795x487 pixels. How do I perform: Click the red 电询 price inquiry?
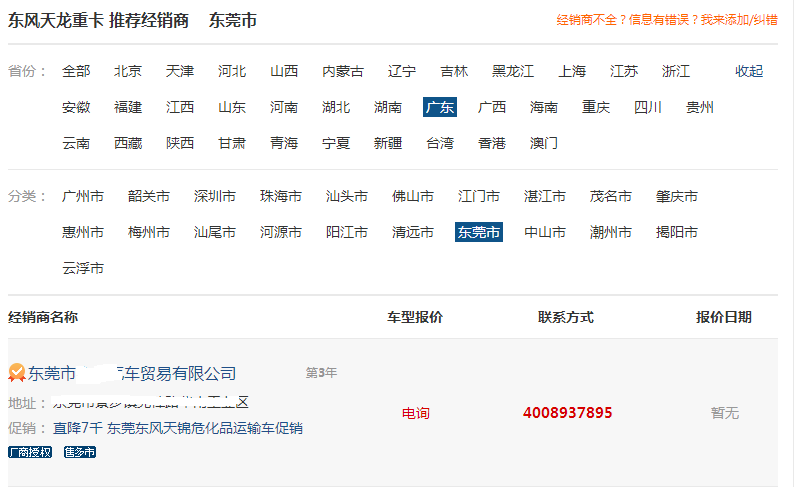[415, 413]
